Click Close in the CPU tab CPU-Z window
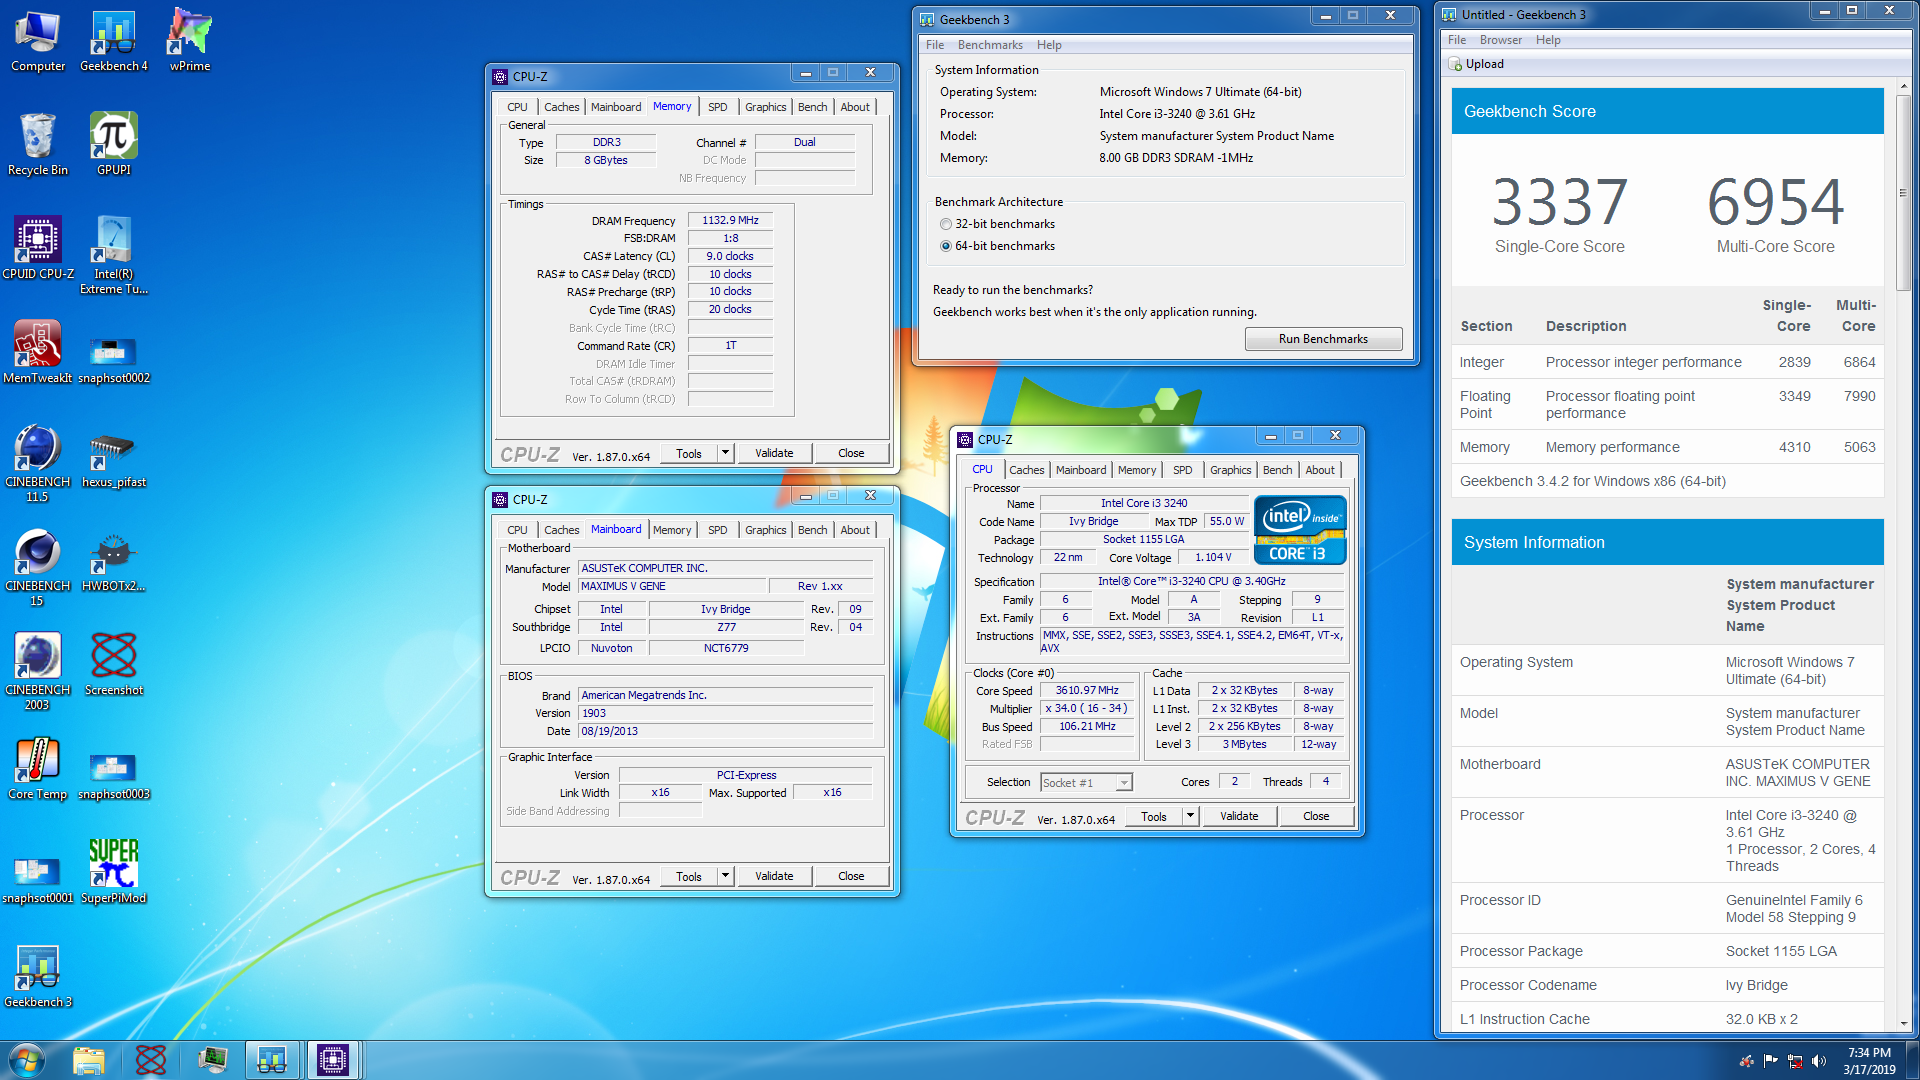The width and height of the screenshot is (1920, 1080). 1316,816
